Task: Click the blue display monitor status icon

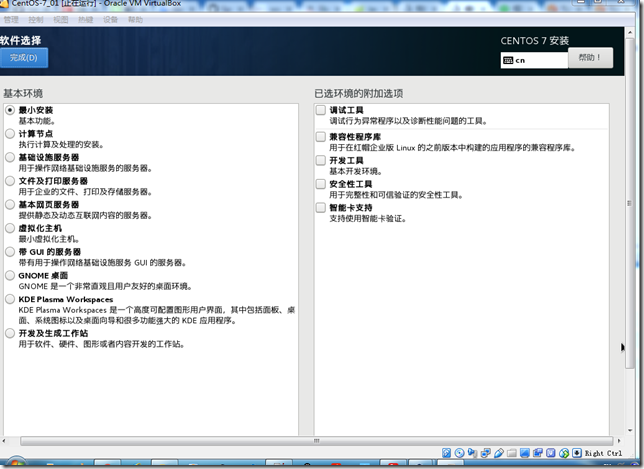Action: 525,453
